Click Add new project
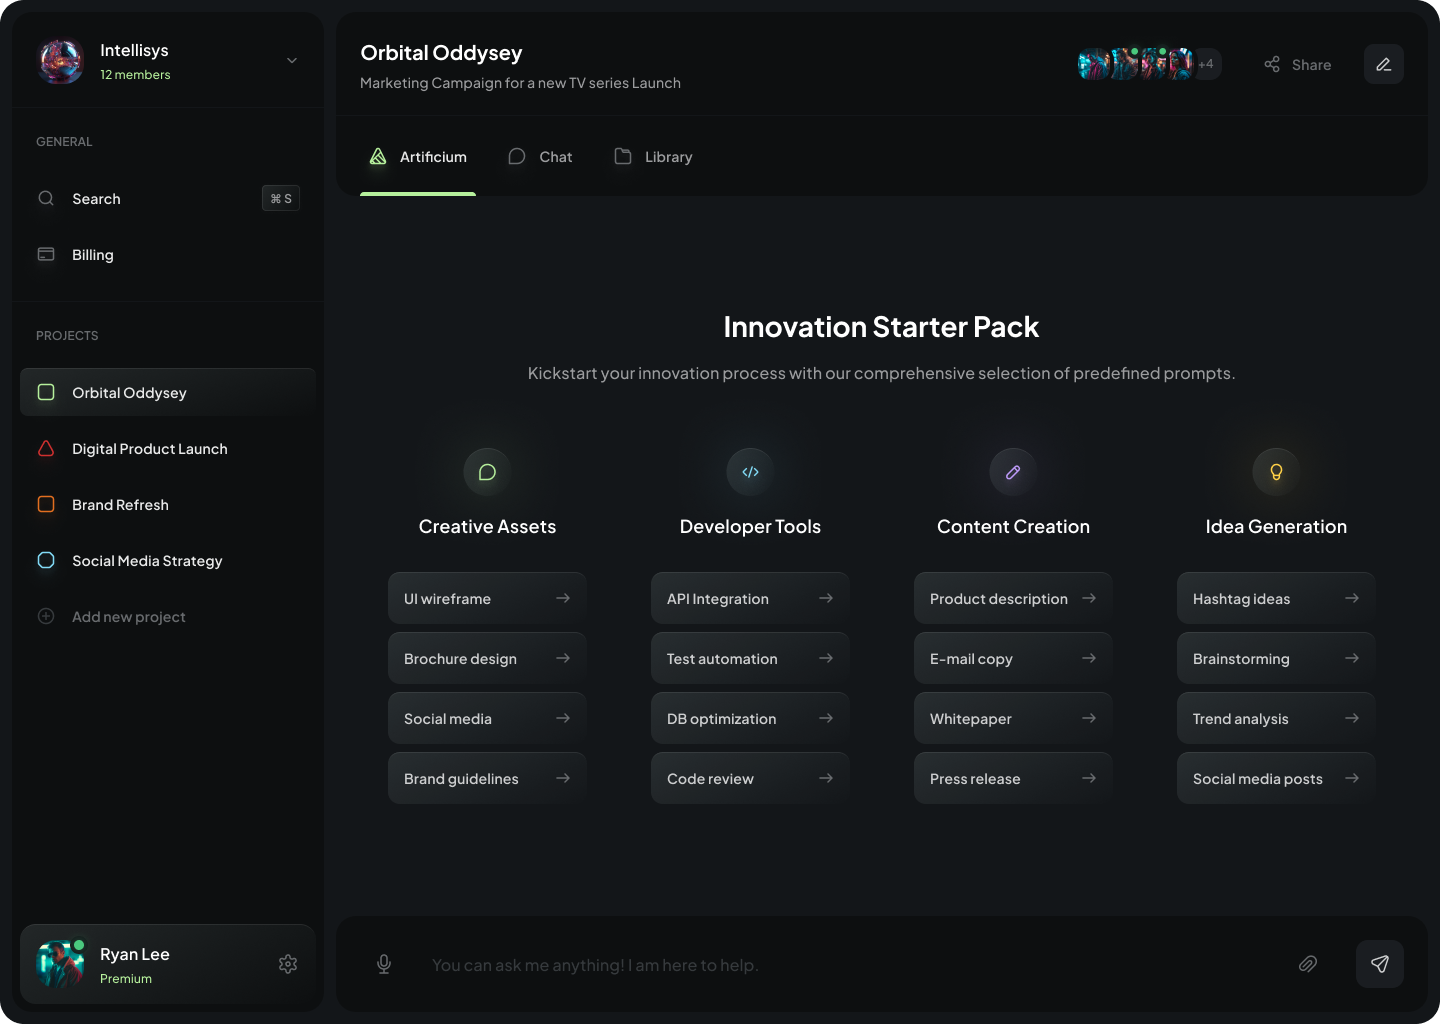The image size is (1440, 1024). (128, 616)
